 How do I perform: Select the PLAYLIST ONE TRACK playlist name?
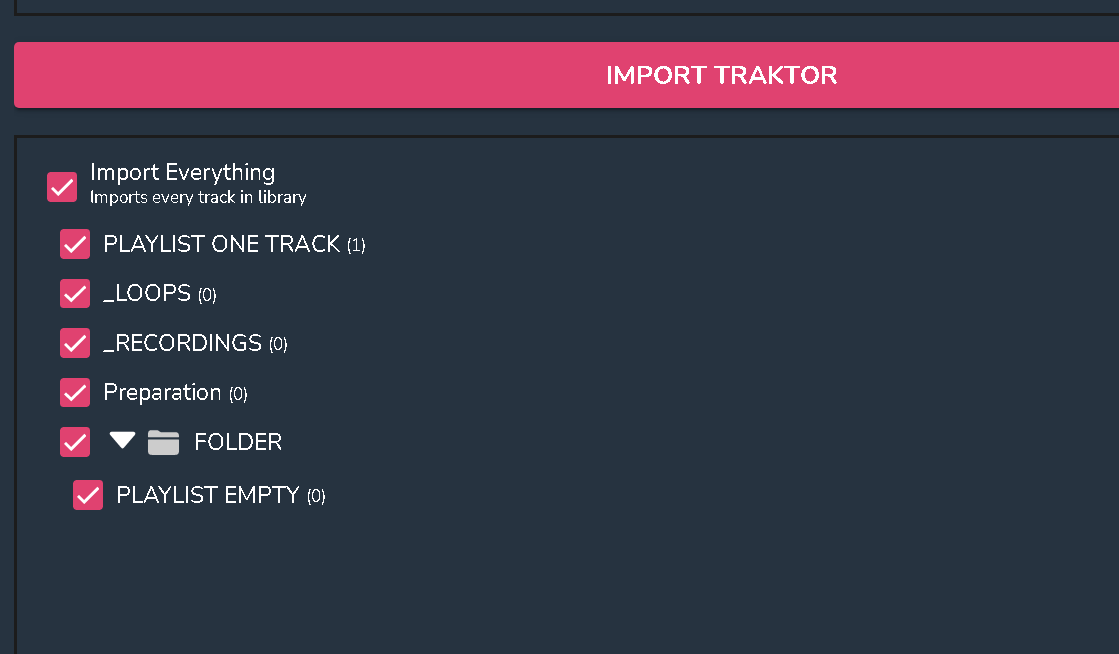point(221,244)
